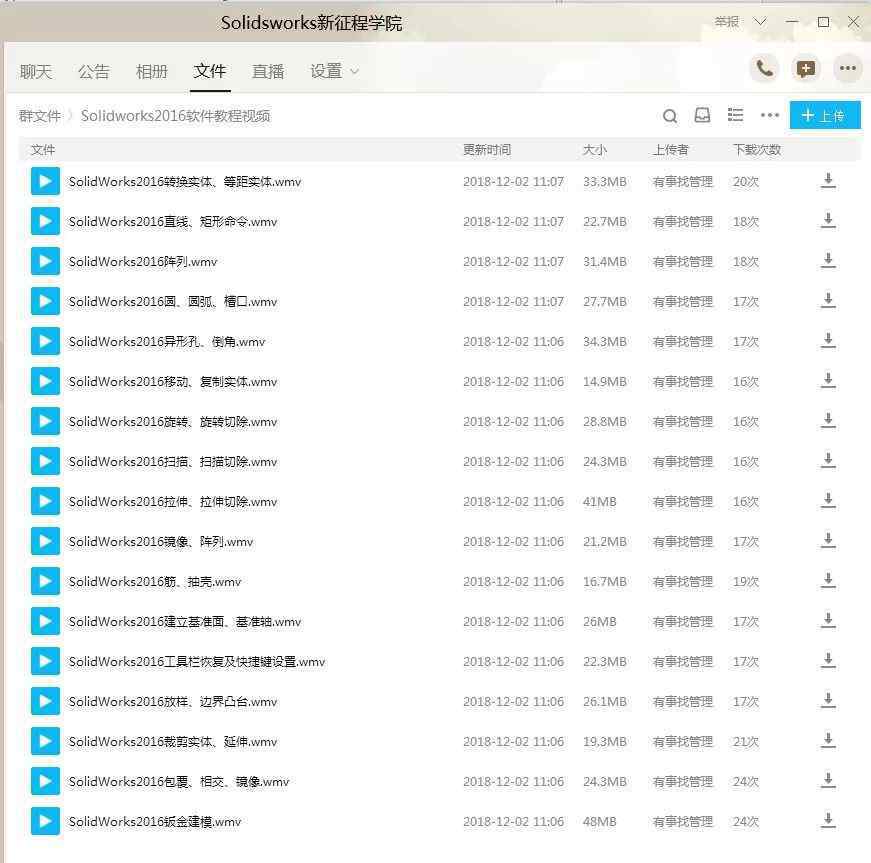Click file name SolidWorks2016工具栏恢复及快捷键设置.wmv

(x=197, y=661)
